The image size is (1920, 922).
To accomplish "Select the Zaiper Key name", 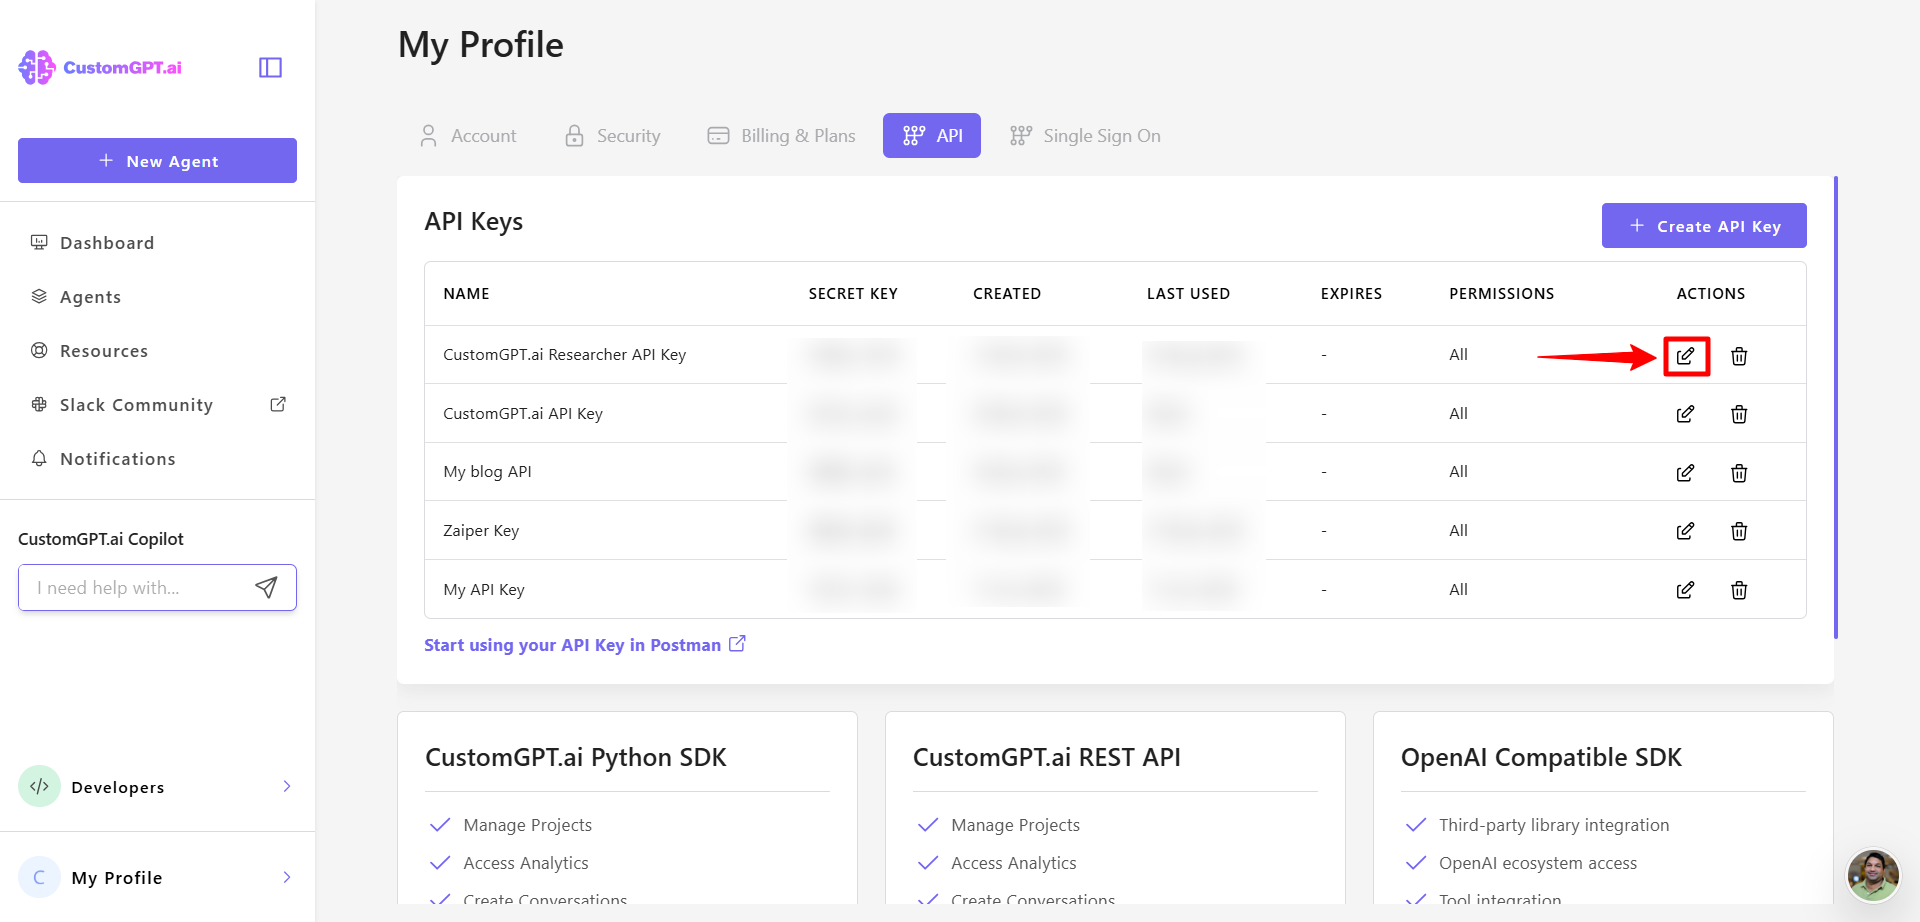I will pos(481,531).
